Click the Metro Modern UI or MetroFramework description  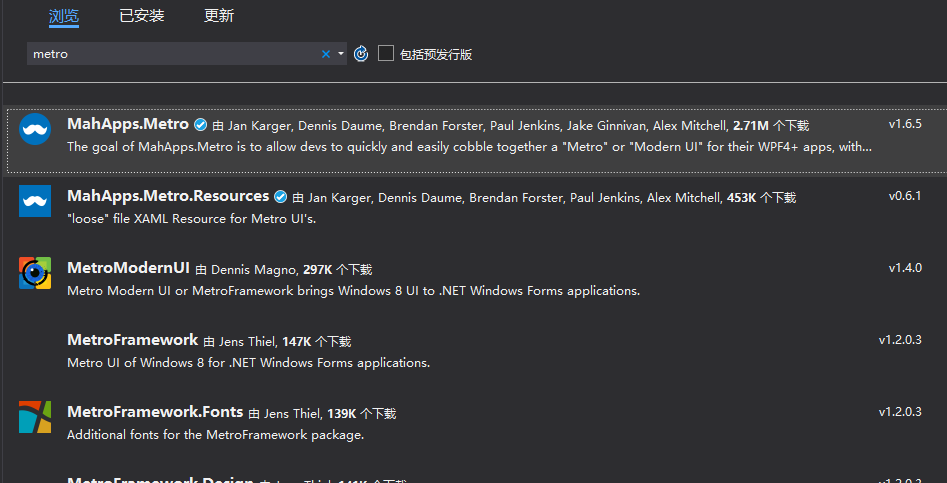coord(353,291)
